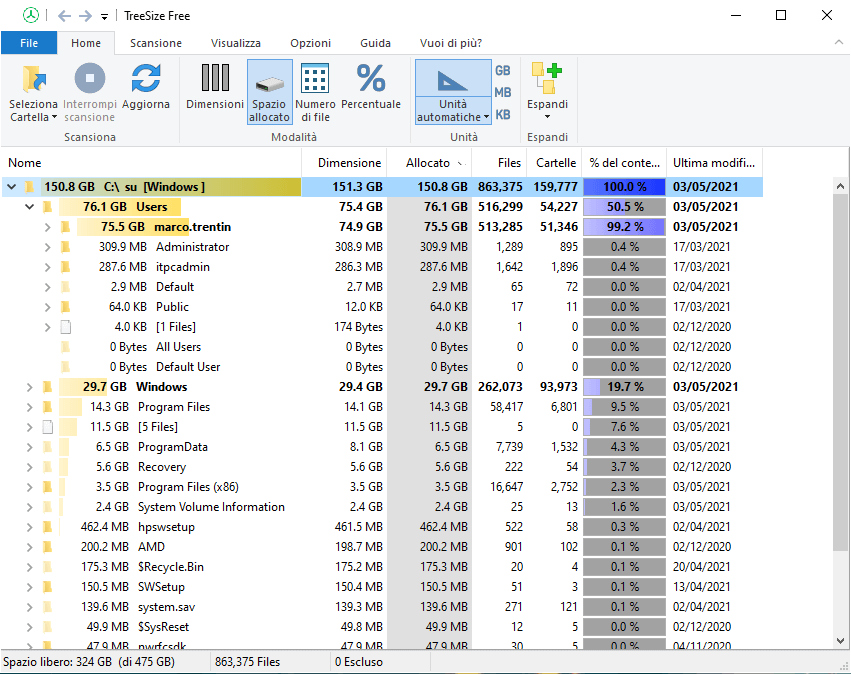Click the AMD folder icon
Screen dimensions: 851x674
[x=48, y=547]
